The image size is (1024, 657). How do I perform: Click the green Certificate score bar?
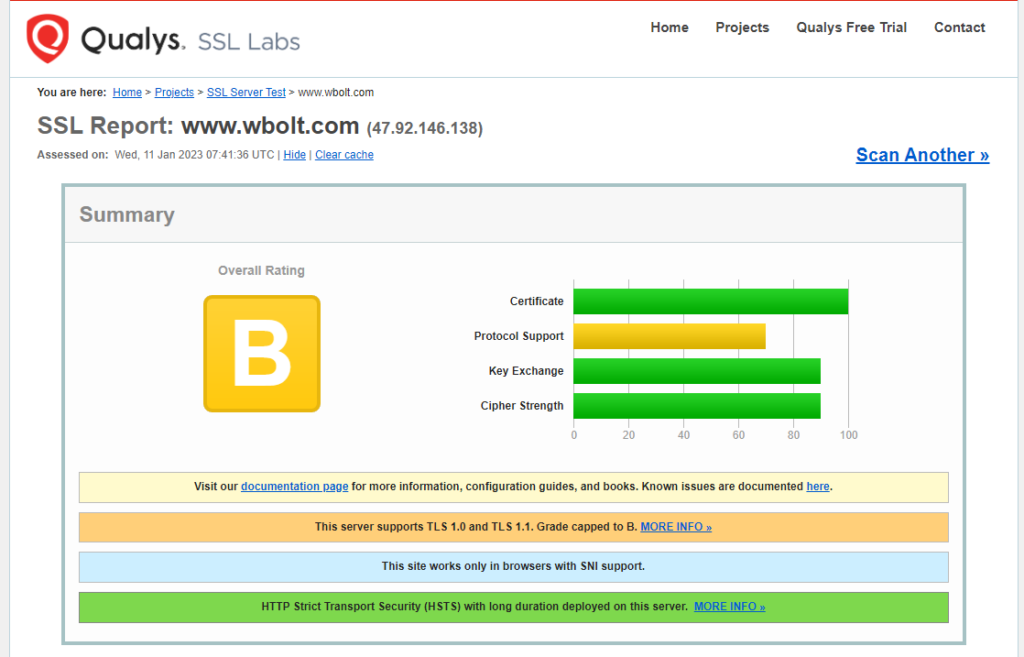pos(711,301)
